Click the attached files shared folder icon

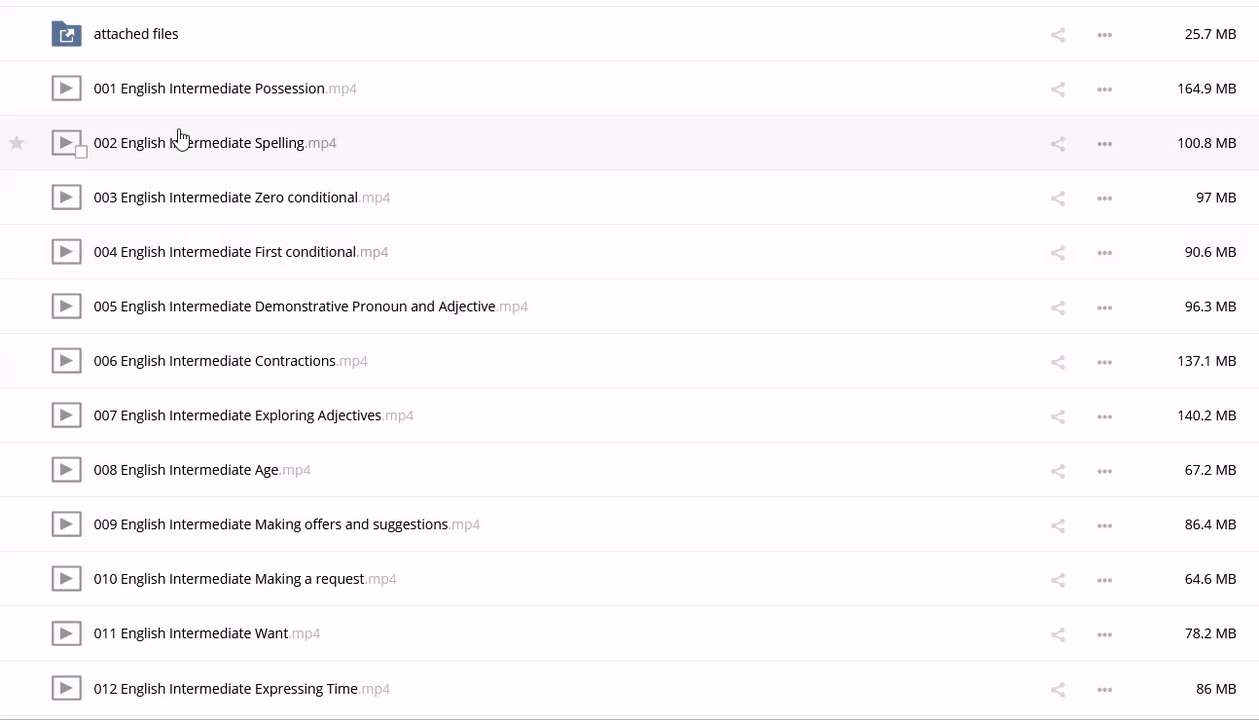pyautogui.click(x=66, y=34)
